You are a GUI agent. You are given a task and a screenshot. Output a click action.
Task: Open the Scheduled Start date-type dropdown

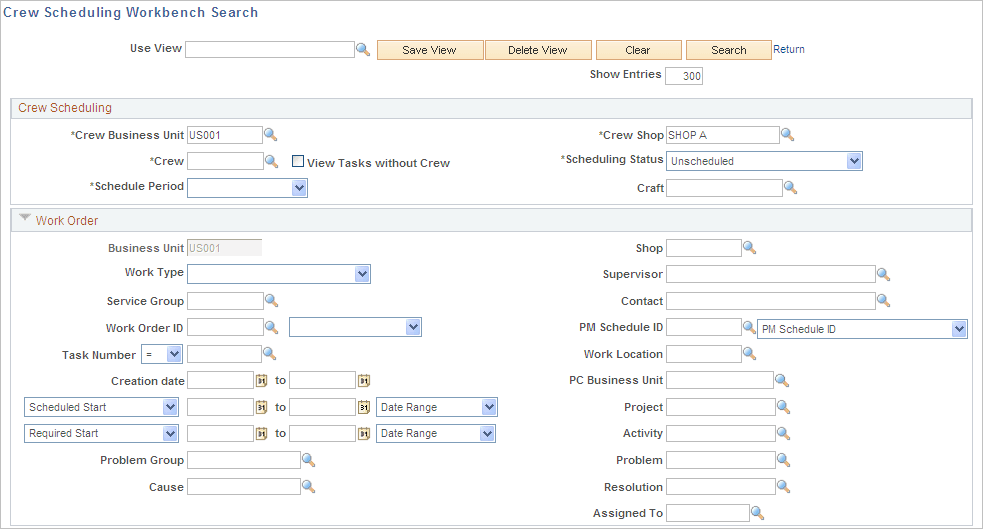(101, 407)
